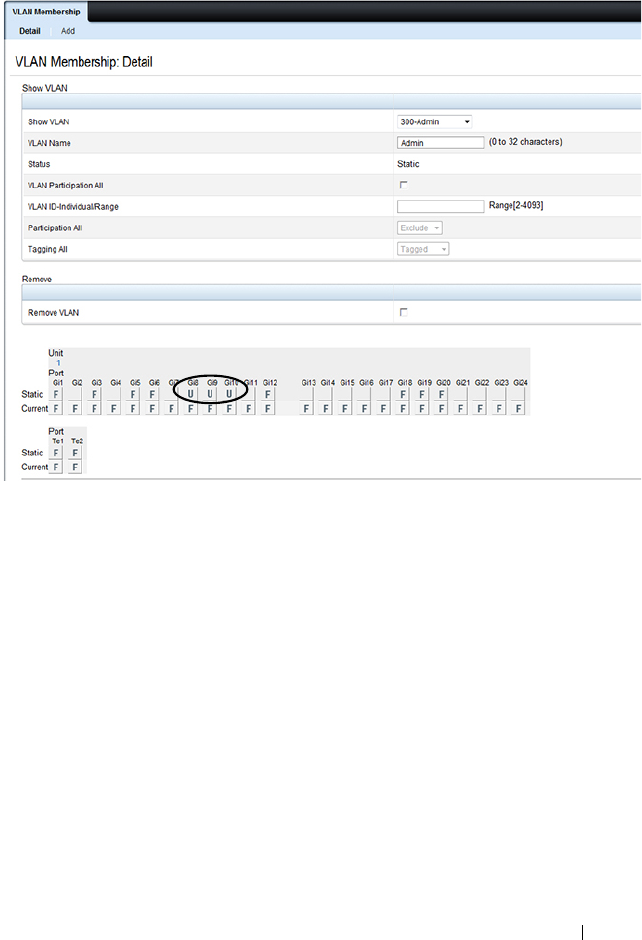The image size is (642, 940).
Task: Click the 'Range[2-4093]' hint text
Action: [x=516, y=205]
